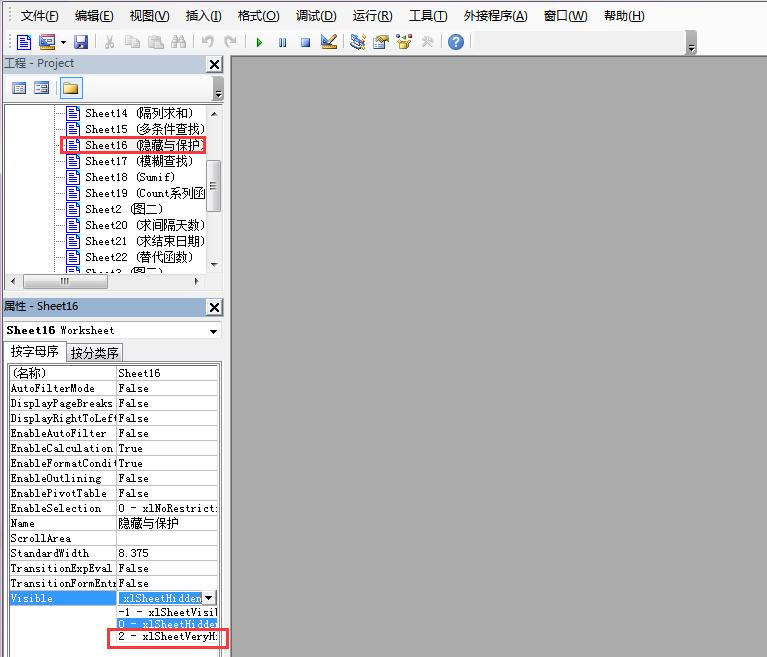
Task: Close the 属性 - Sheet16 panel
Action: coord(214,307)
